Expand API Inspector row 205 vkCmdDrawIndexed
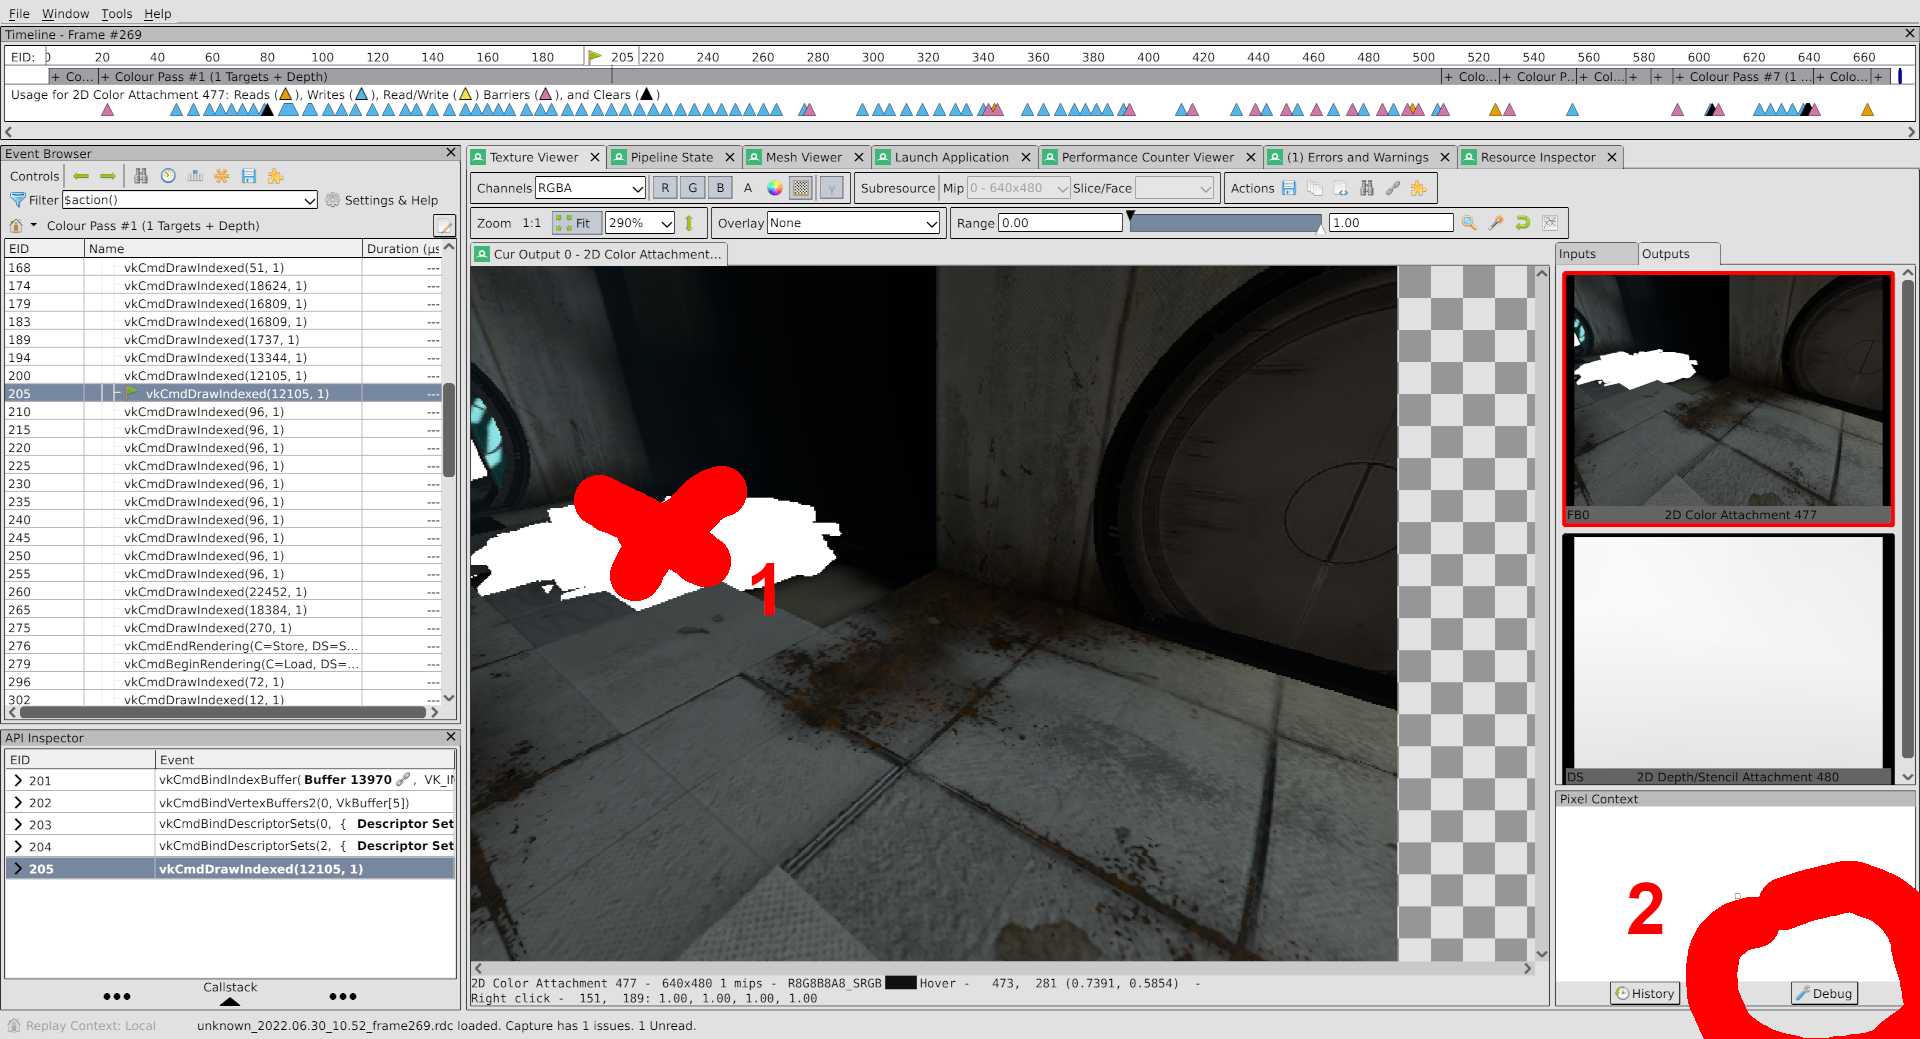The height and width of the screenshot is (1039, 1920). point(18,868)
